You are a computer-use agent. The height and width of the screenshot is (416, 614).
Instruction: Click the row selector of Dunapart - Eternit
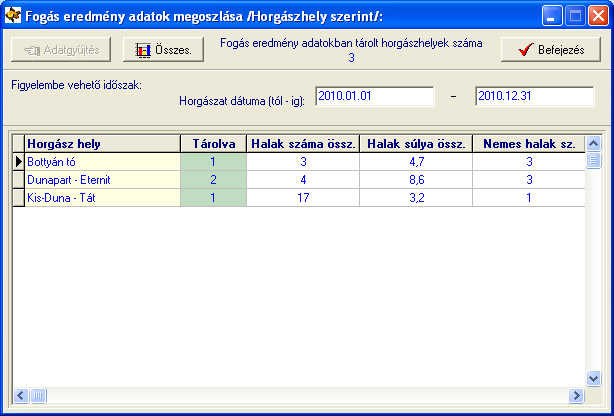(19, 180)
